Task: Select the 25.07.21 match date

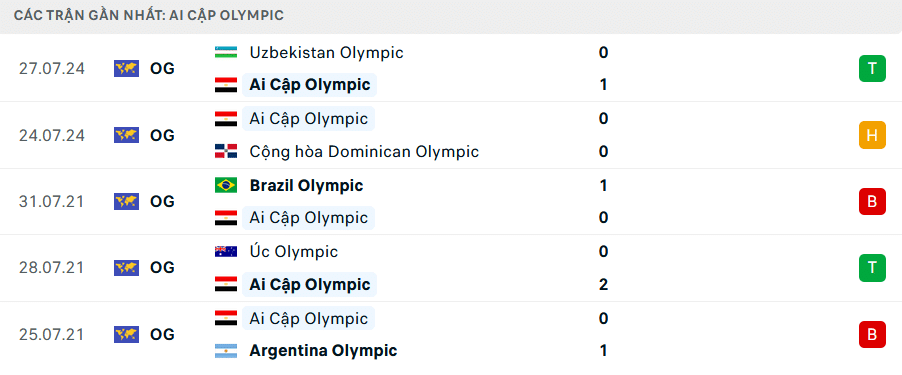Action: 52,334
